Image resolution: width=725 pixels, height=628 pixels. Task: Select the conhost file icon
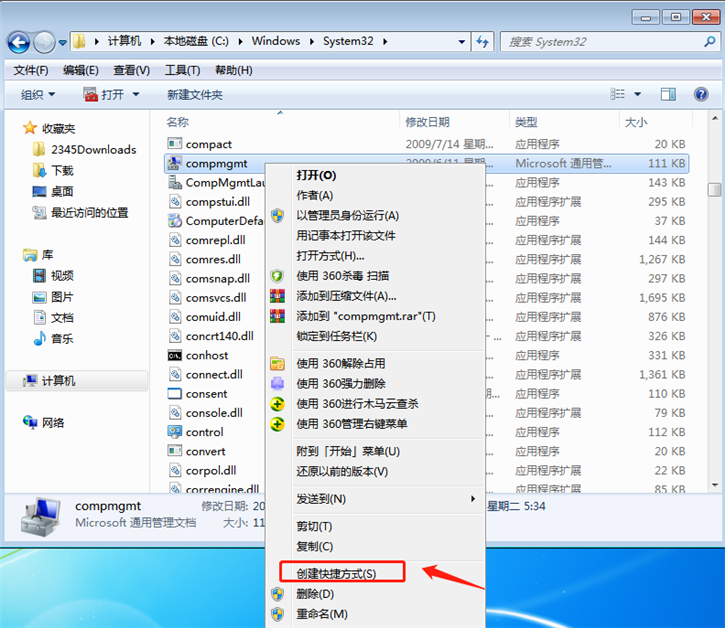pyautogui.click(x=174, y=355)
